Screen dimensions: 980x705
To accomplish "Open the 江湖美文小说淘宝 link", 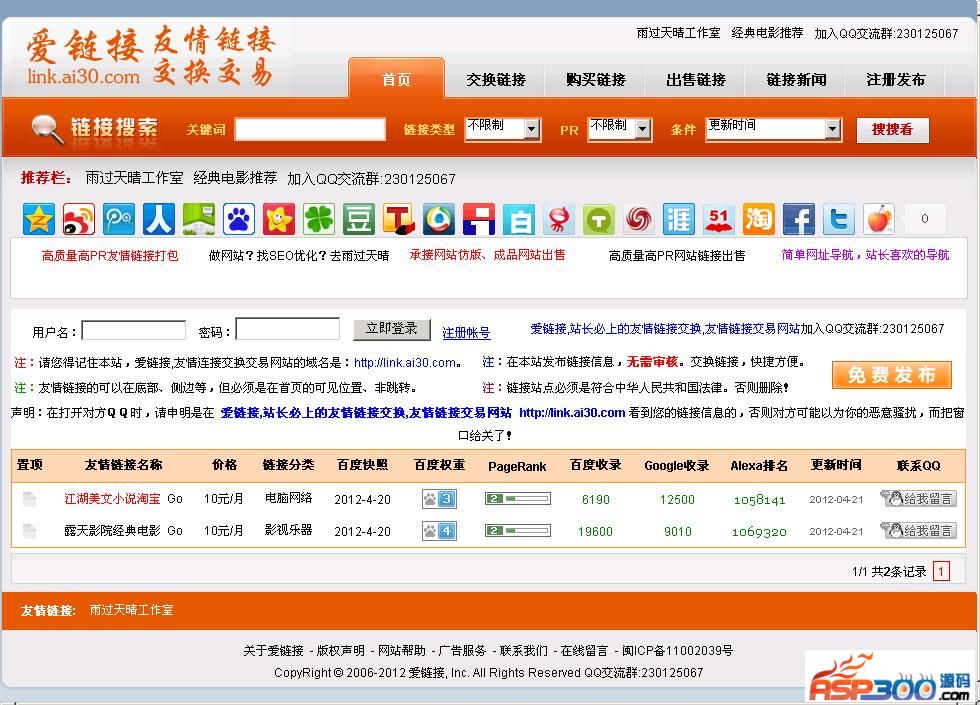I will [x=112, y=499].
